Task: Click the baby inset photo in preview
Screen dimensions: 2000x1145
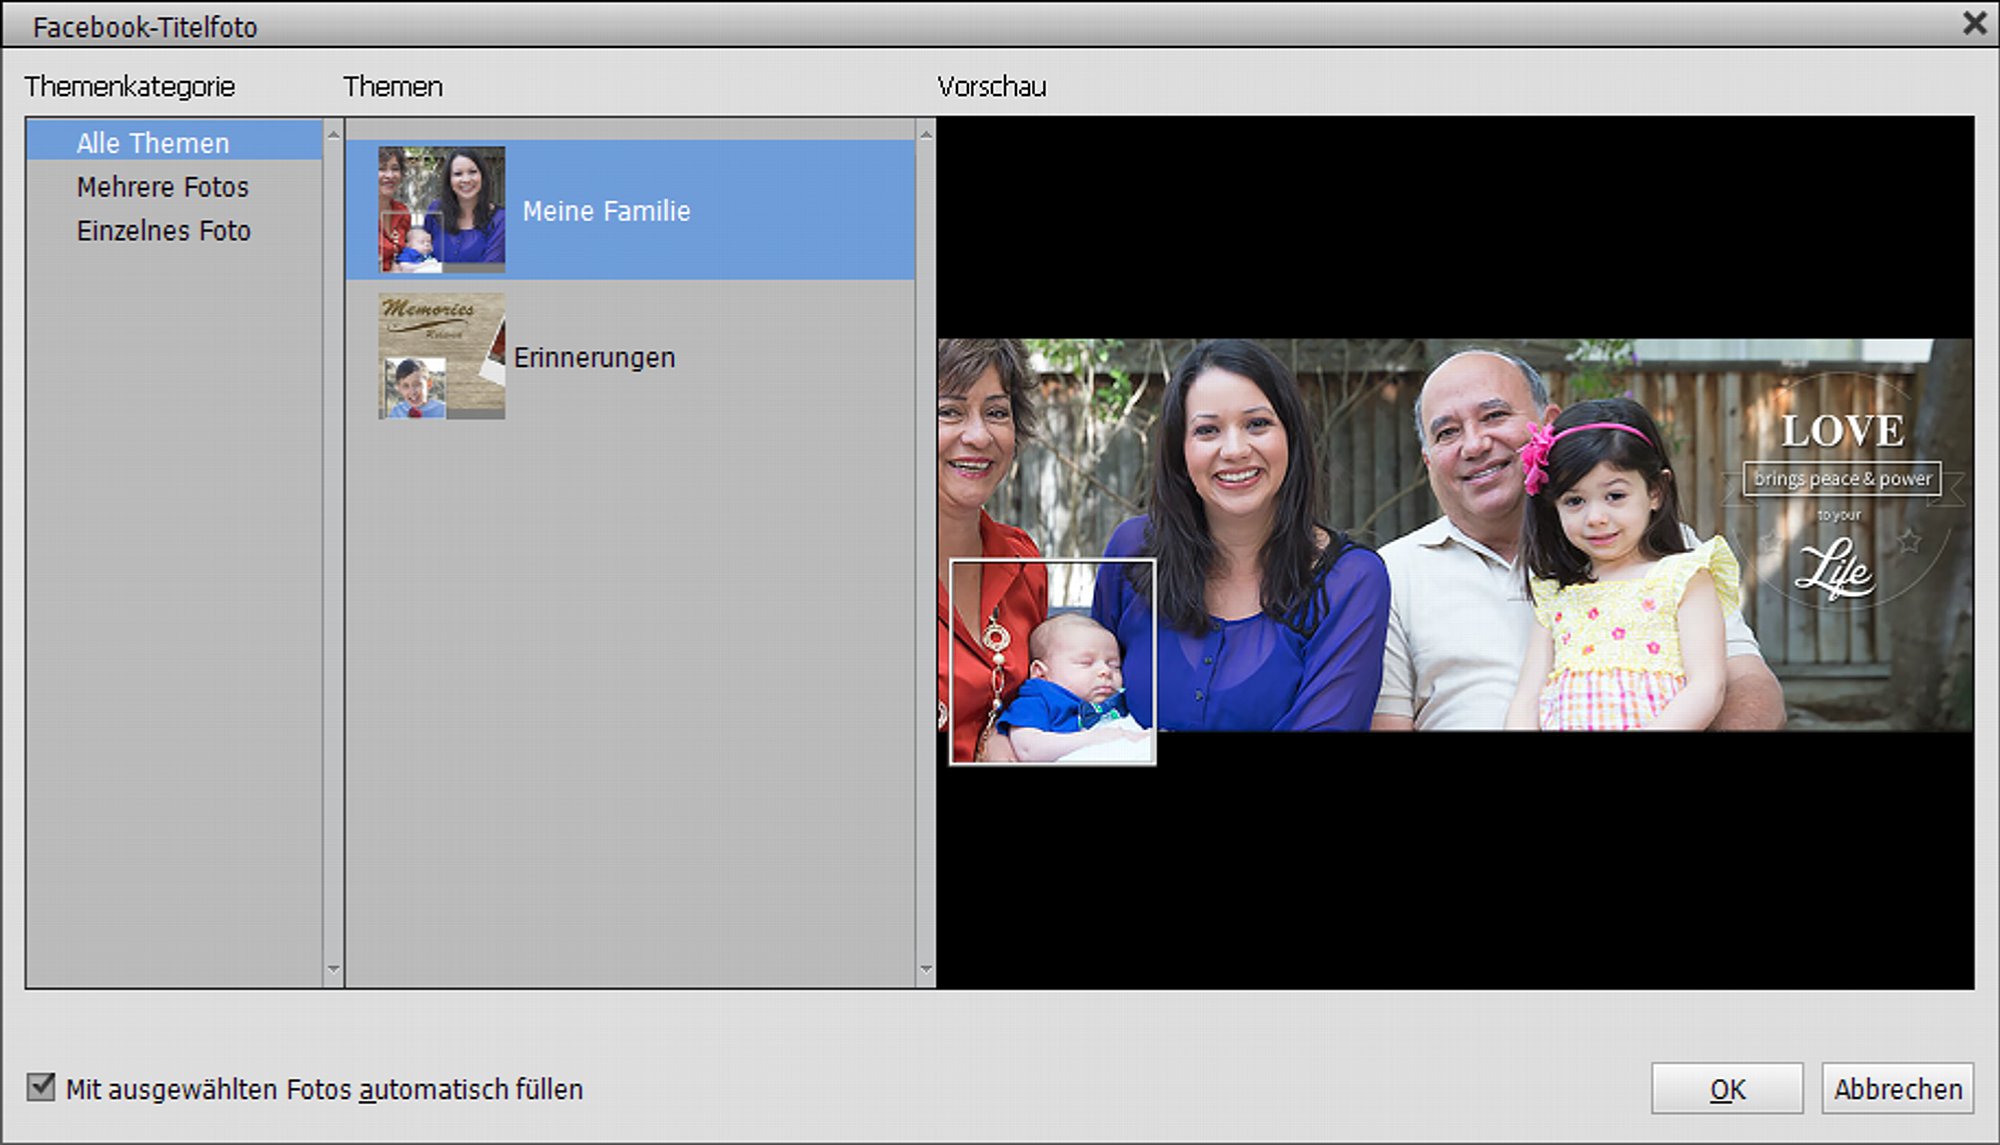Action: coord(1052,662)
